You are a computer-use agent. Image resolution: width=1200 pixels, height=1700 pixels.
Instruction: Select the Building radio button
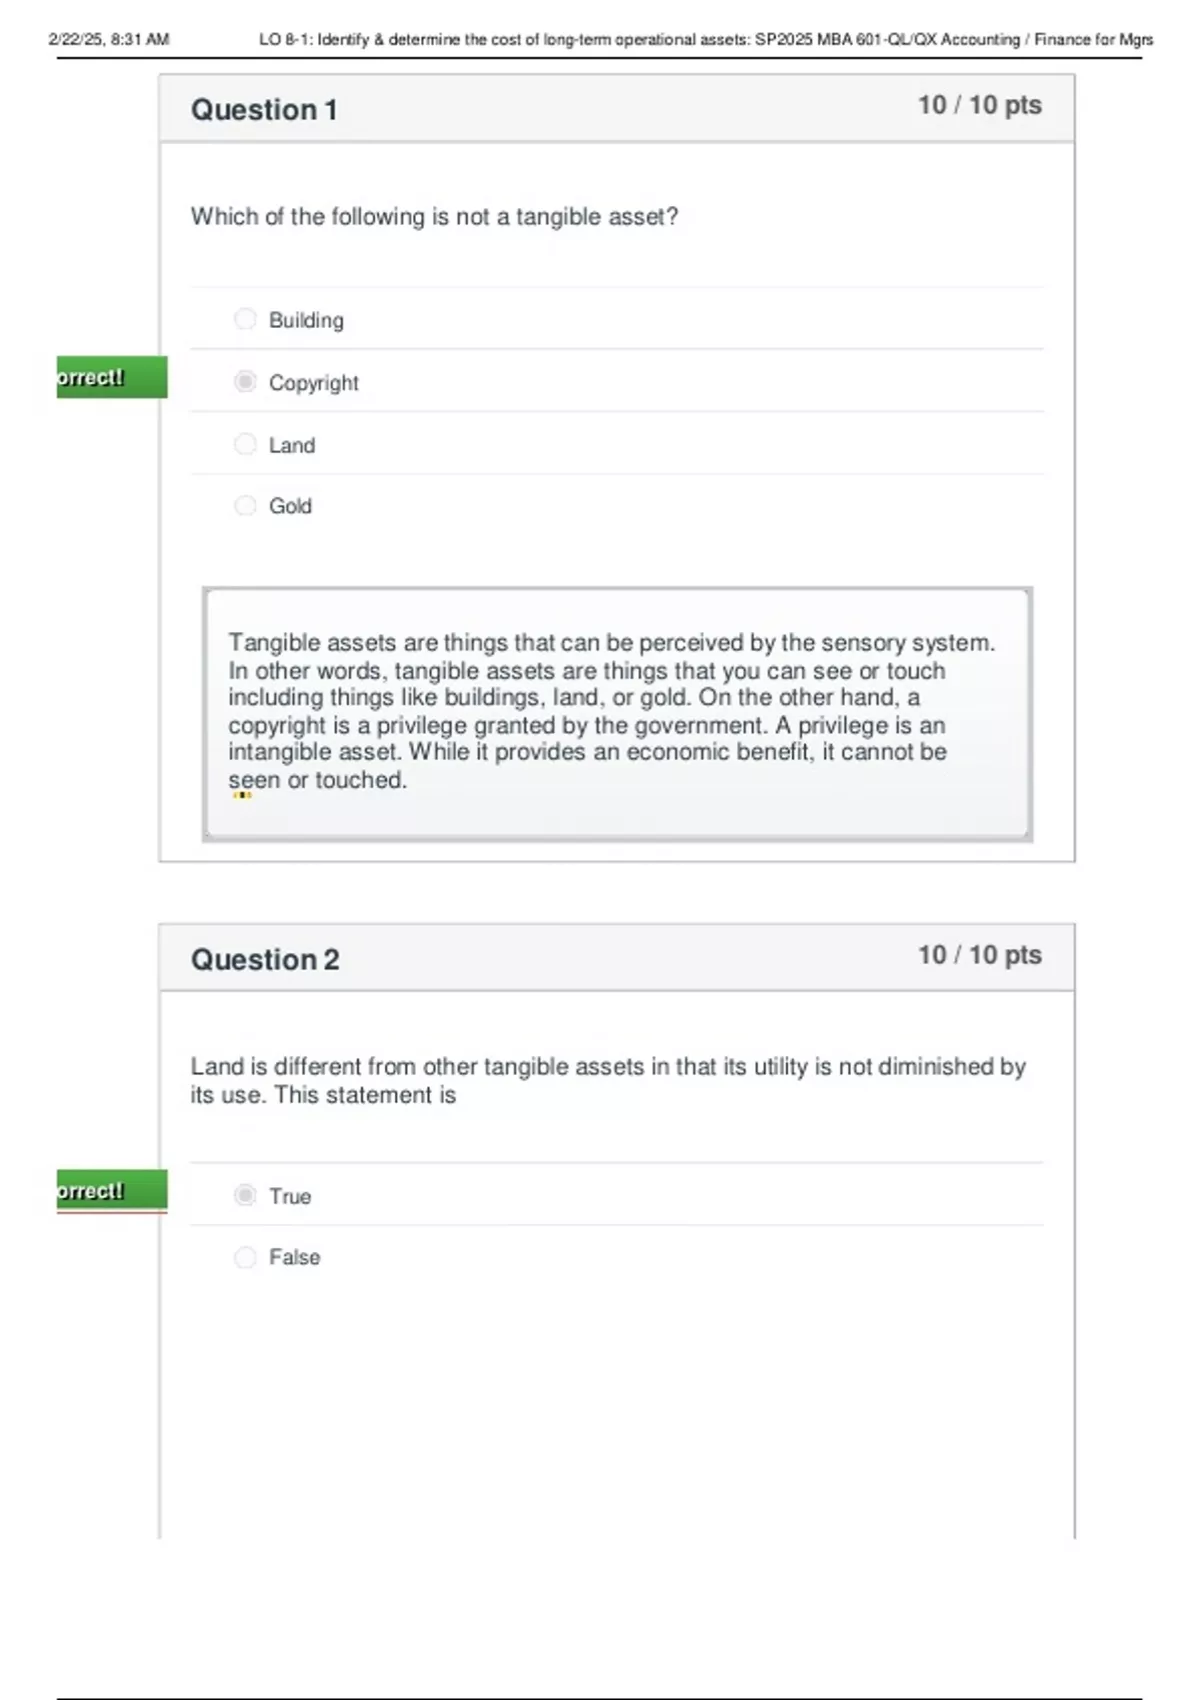point(245,319)
